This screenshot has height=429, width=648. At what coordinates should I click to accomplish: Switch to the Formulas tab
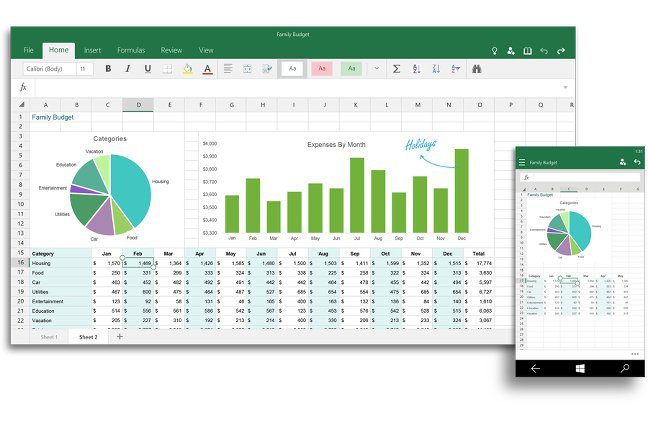pos(130,50)
